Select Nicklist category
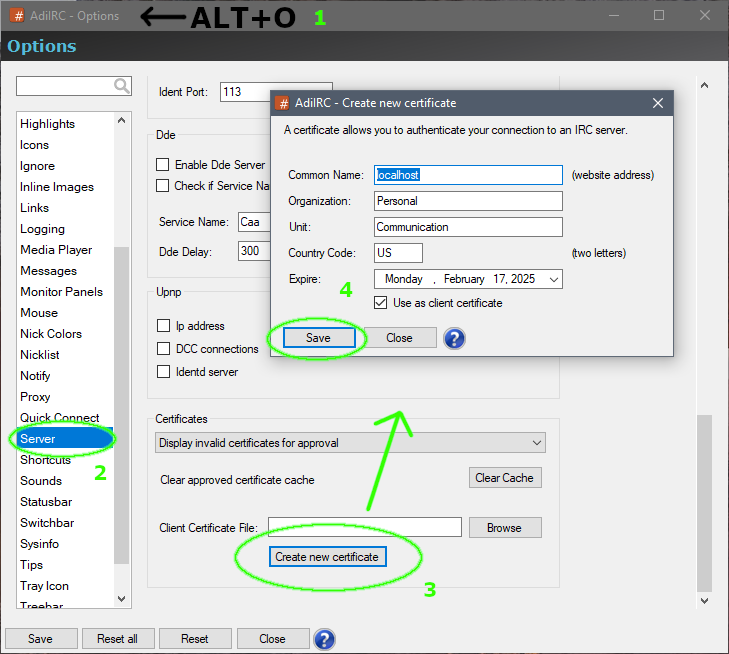This screenshot has height=654, width=729. (40, 355)
